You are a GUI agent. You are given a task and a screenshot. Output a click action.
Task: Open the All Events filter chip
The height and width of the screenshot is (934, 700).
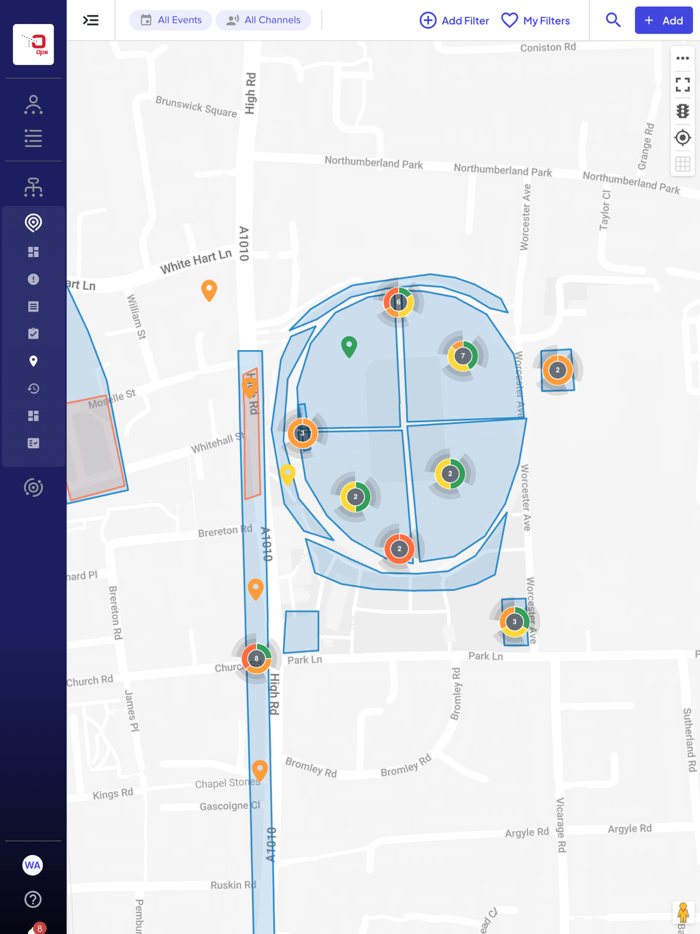[171, 20]
